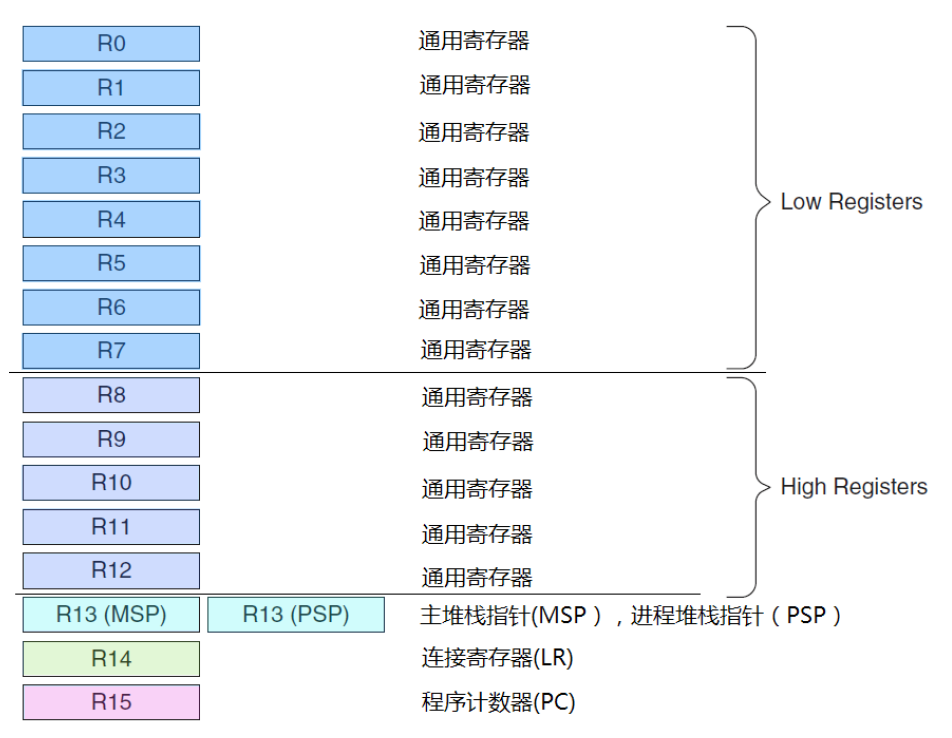Select the R12 register box
This screenshot has width=952, height=738.
111,571
